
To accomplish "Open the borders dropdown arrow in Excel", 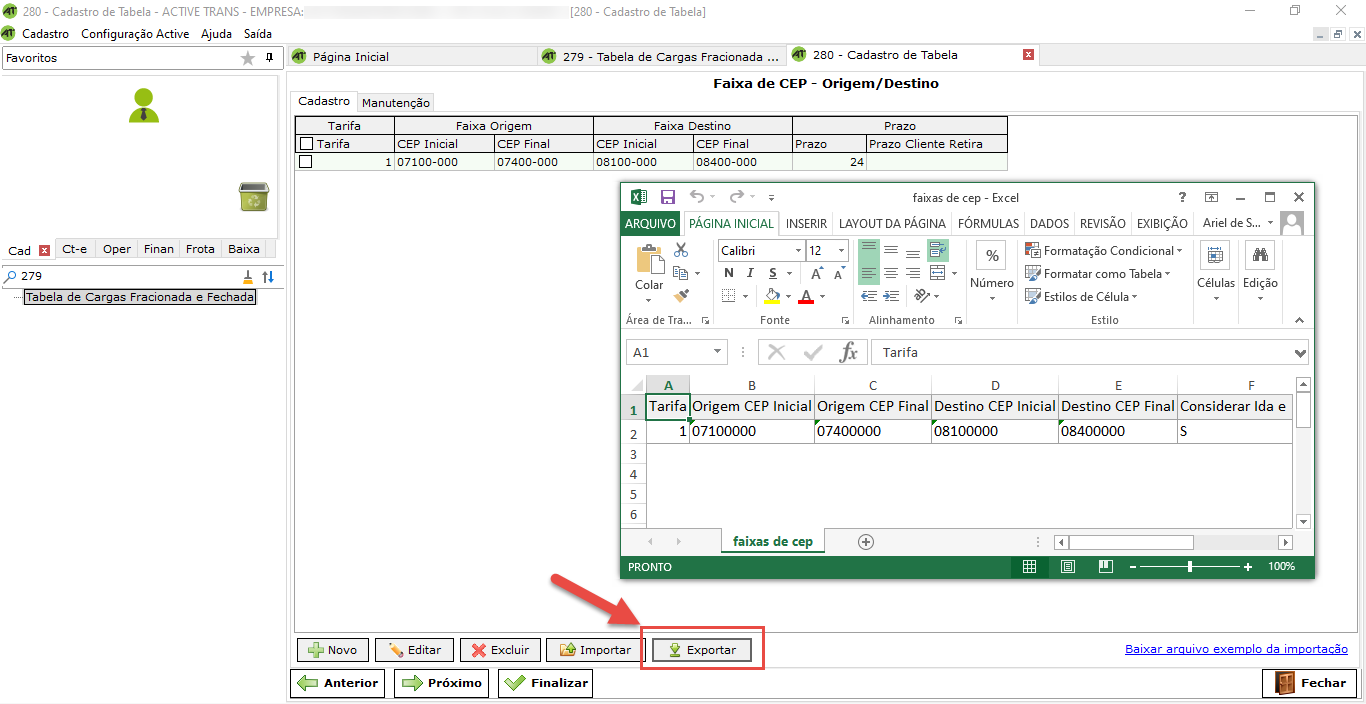I will (x=745, y=296).
